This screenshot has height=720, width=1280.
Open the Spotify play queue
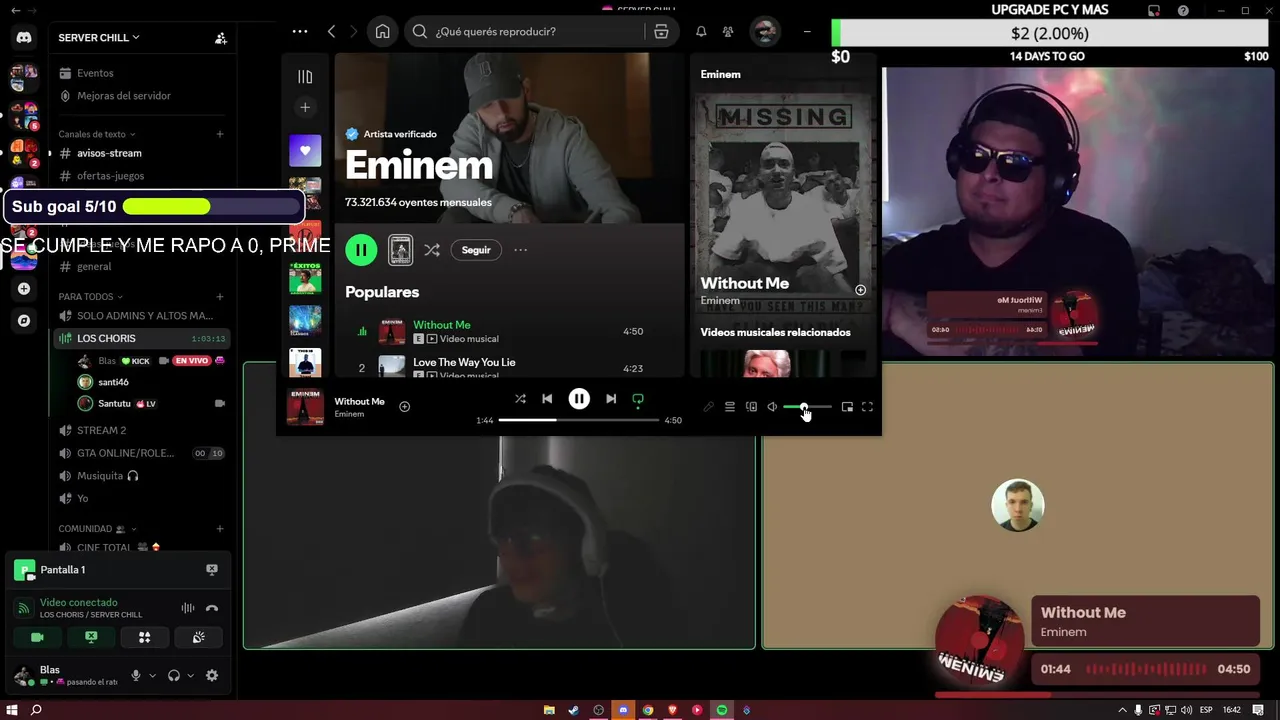730,407
